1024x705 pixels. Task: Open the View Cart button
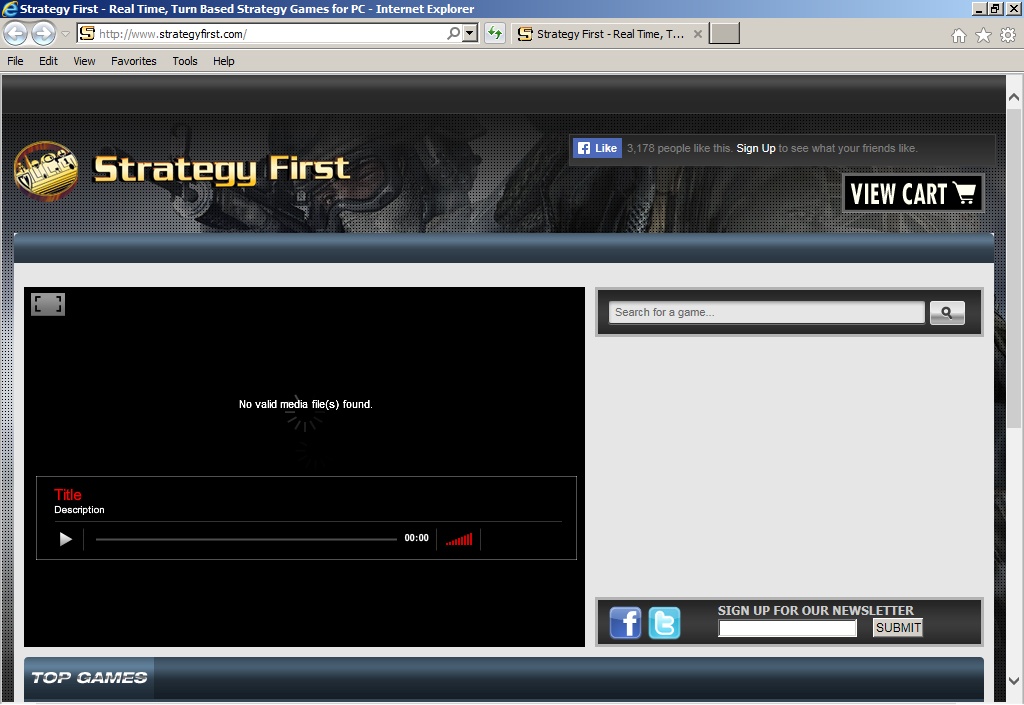point(913,193)
